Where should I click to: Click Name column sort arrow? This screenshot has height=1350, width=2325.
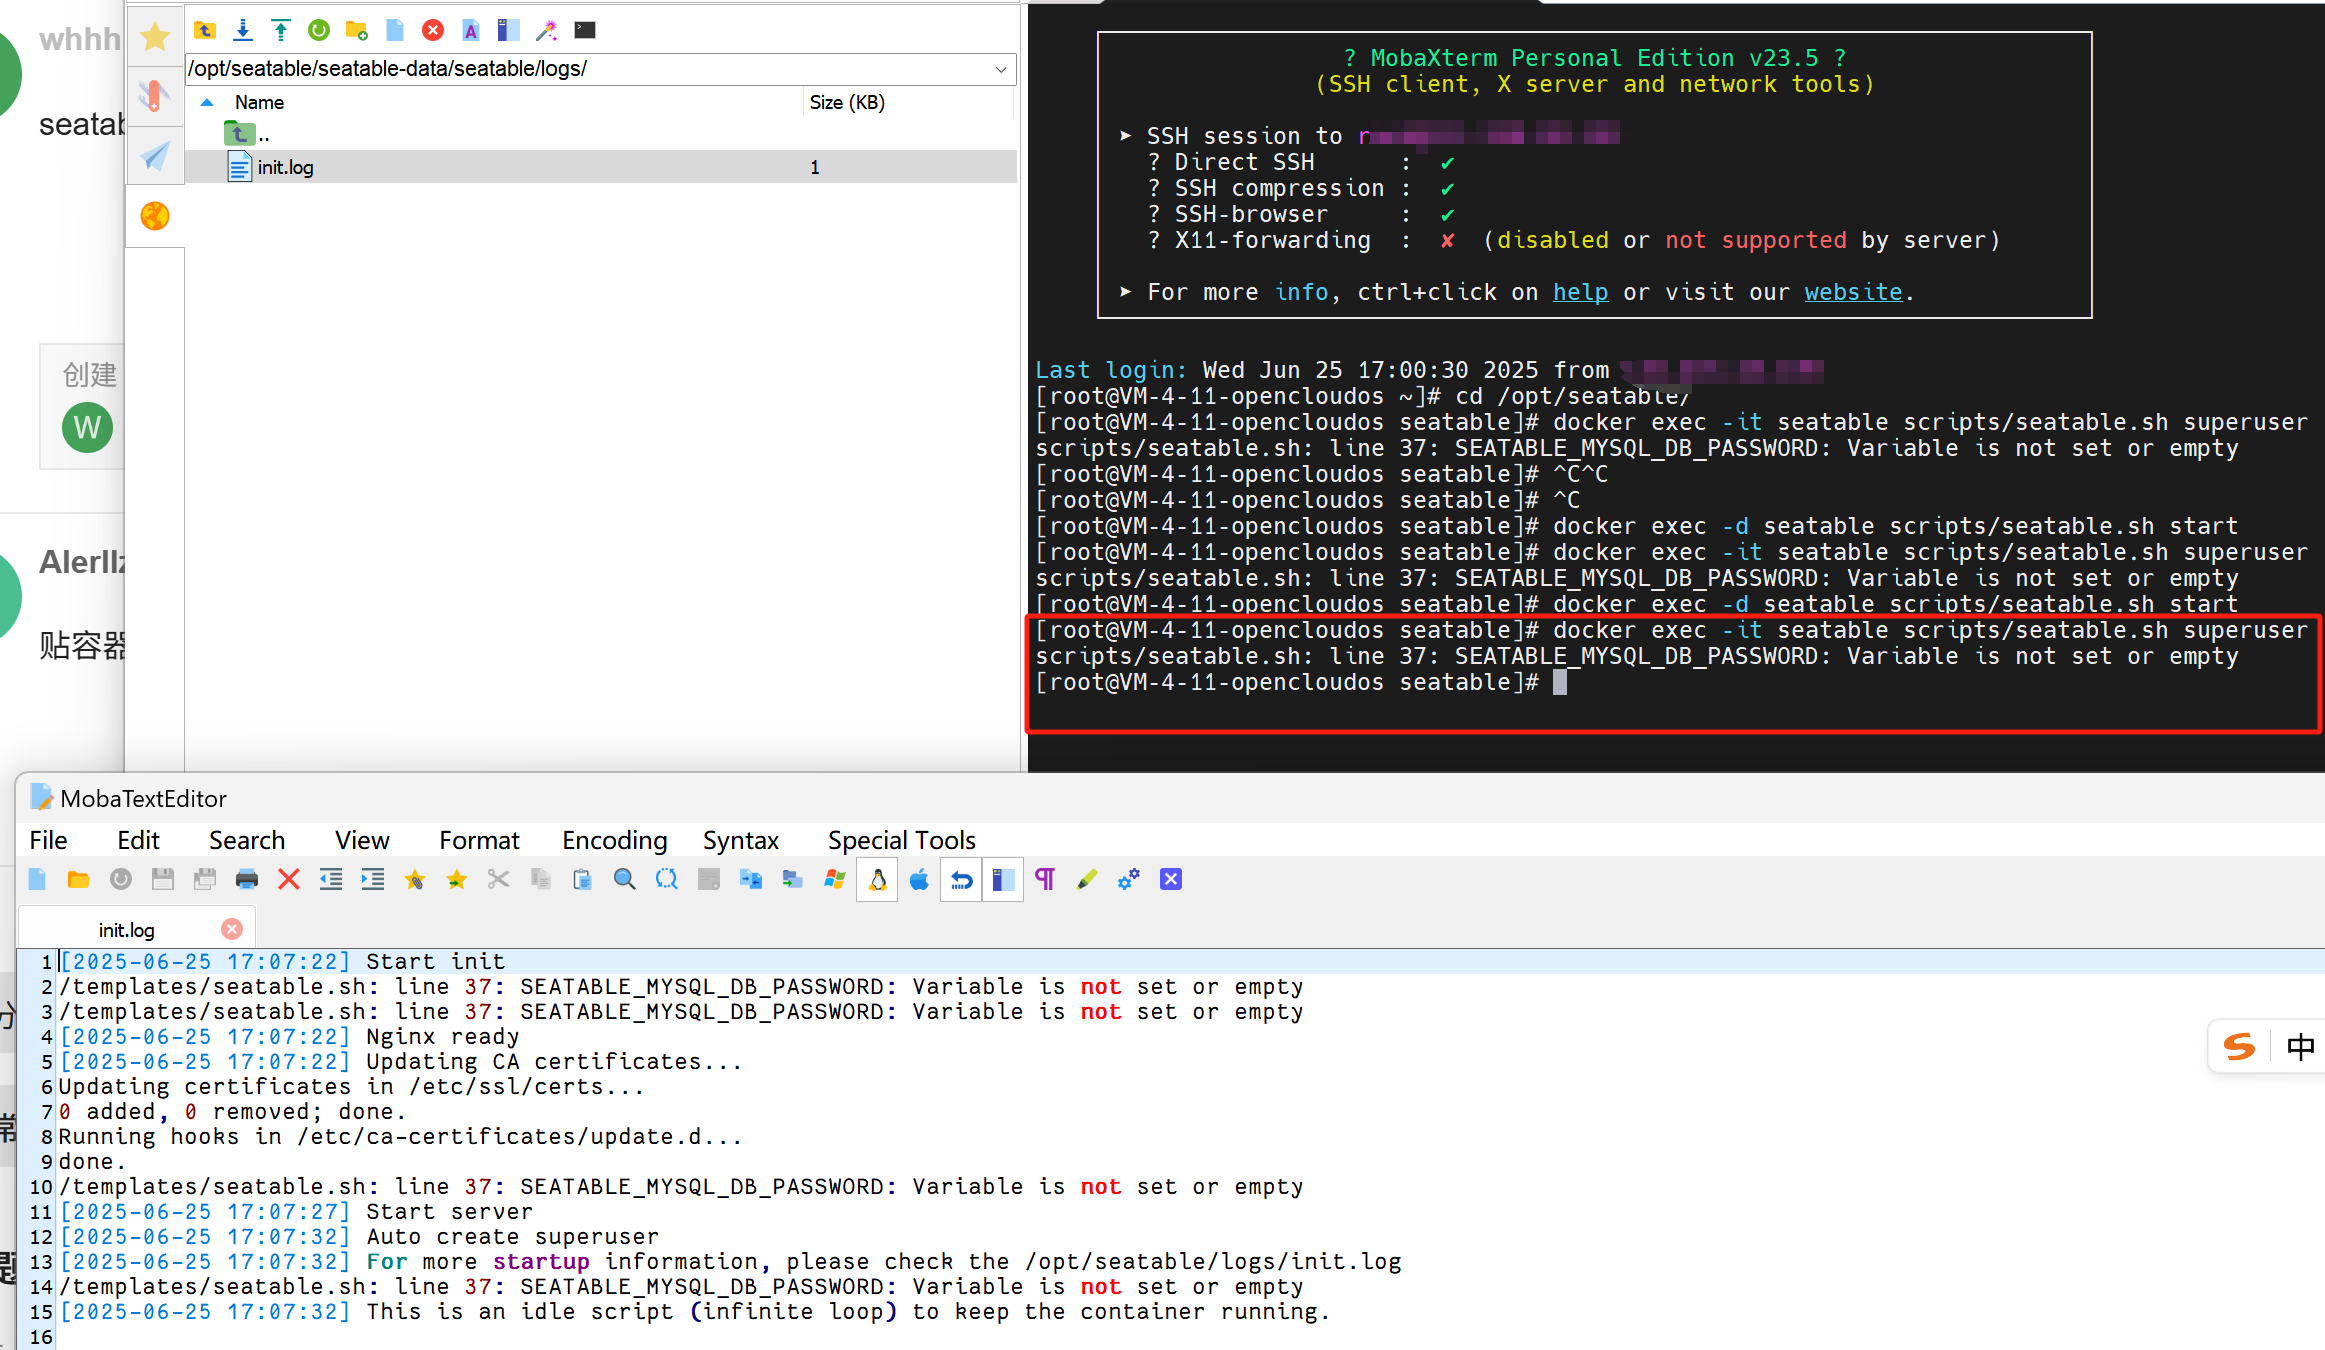[207, 102]
